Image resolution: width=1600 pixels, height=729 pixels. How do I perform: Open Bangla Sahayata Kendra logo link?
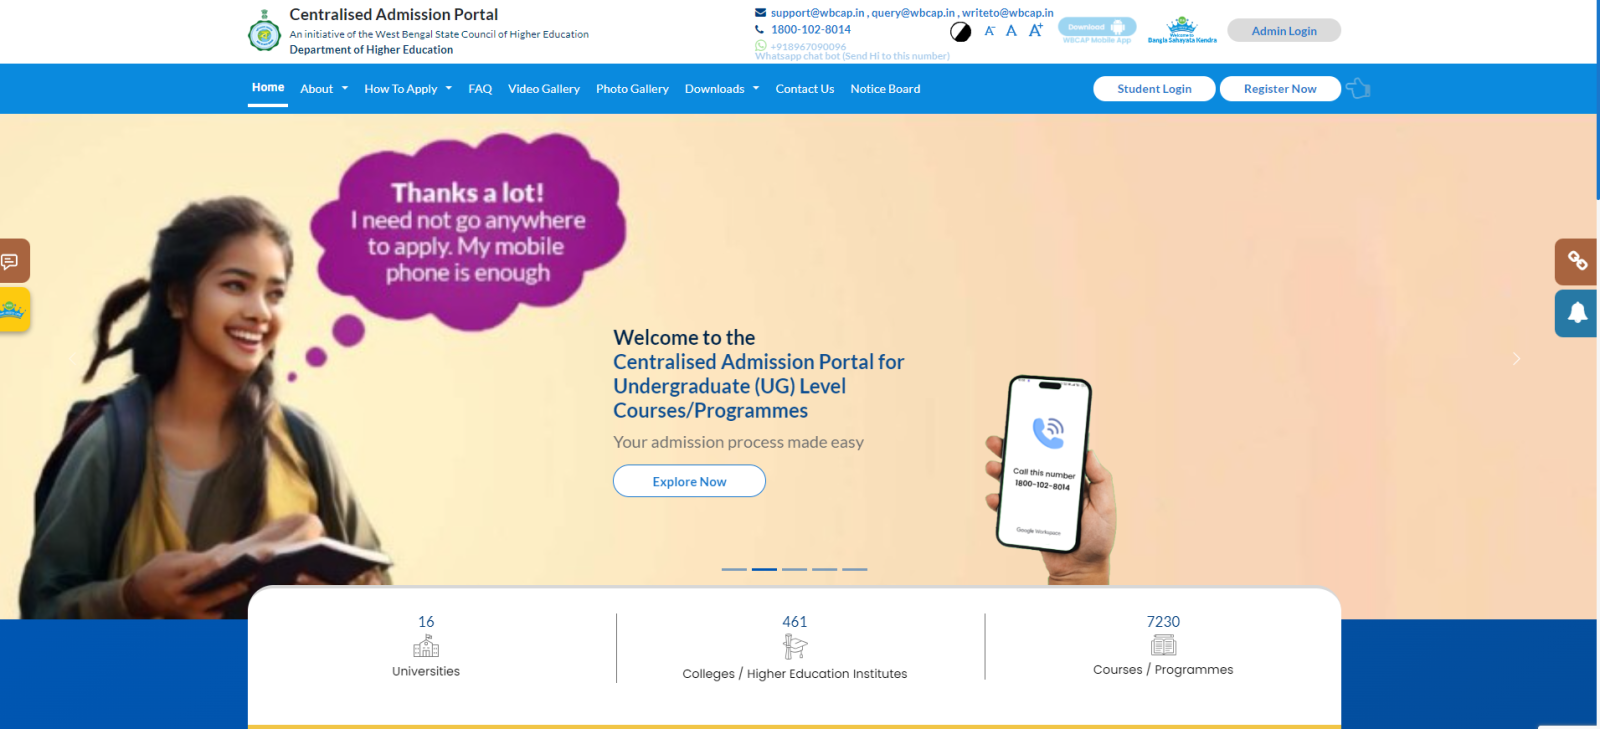click(x=1182, y=30)
